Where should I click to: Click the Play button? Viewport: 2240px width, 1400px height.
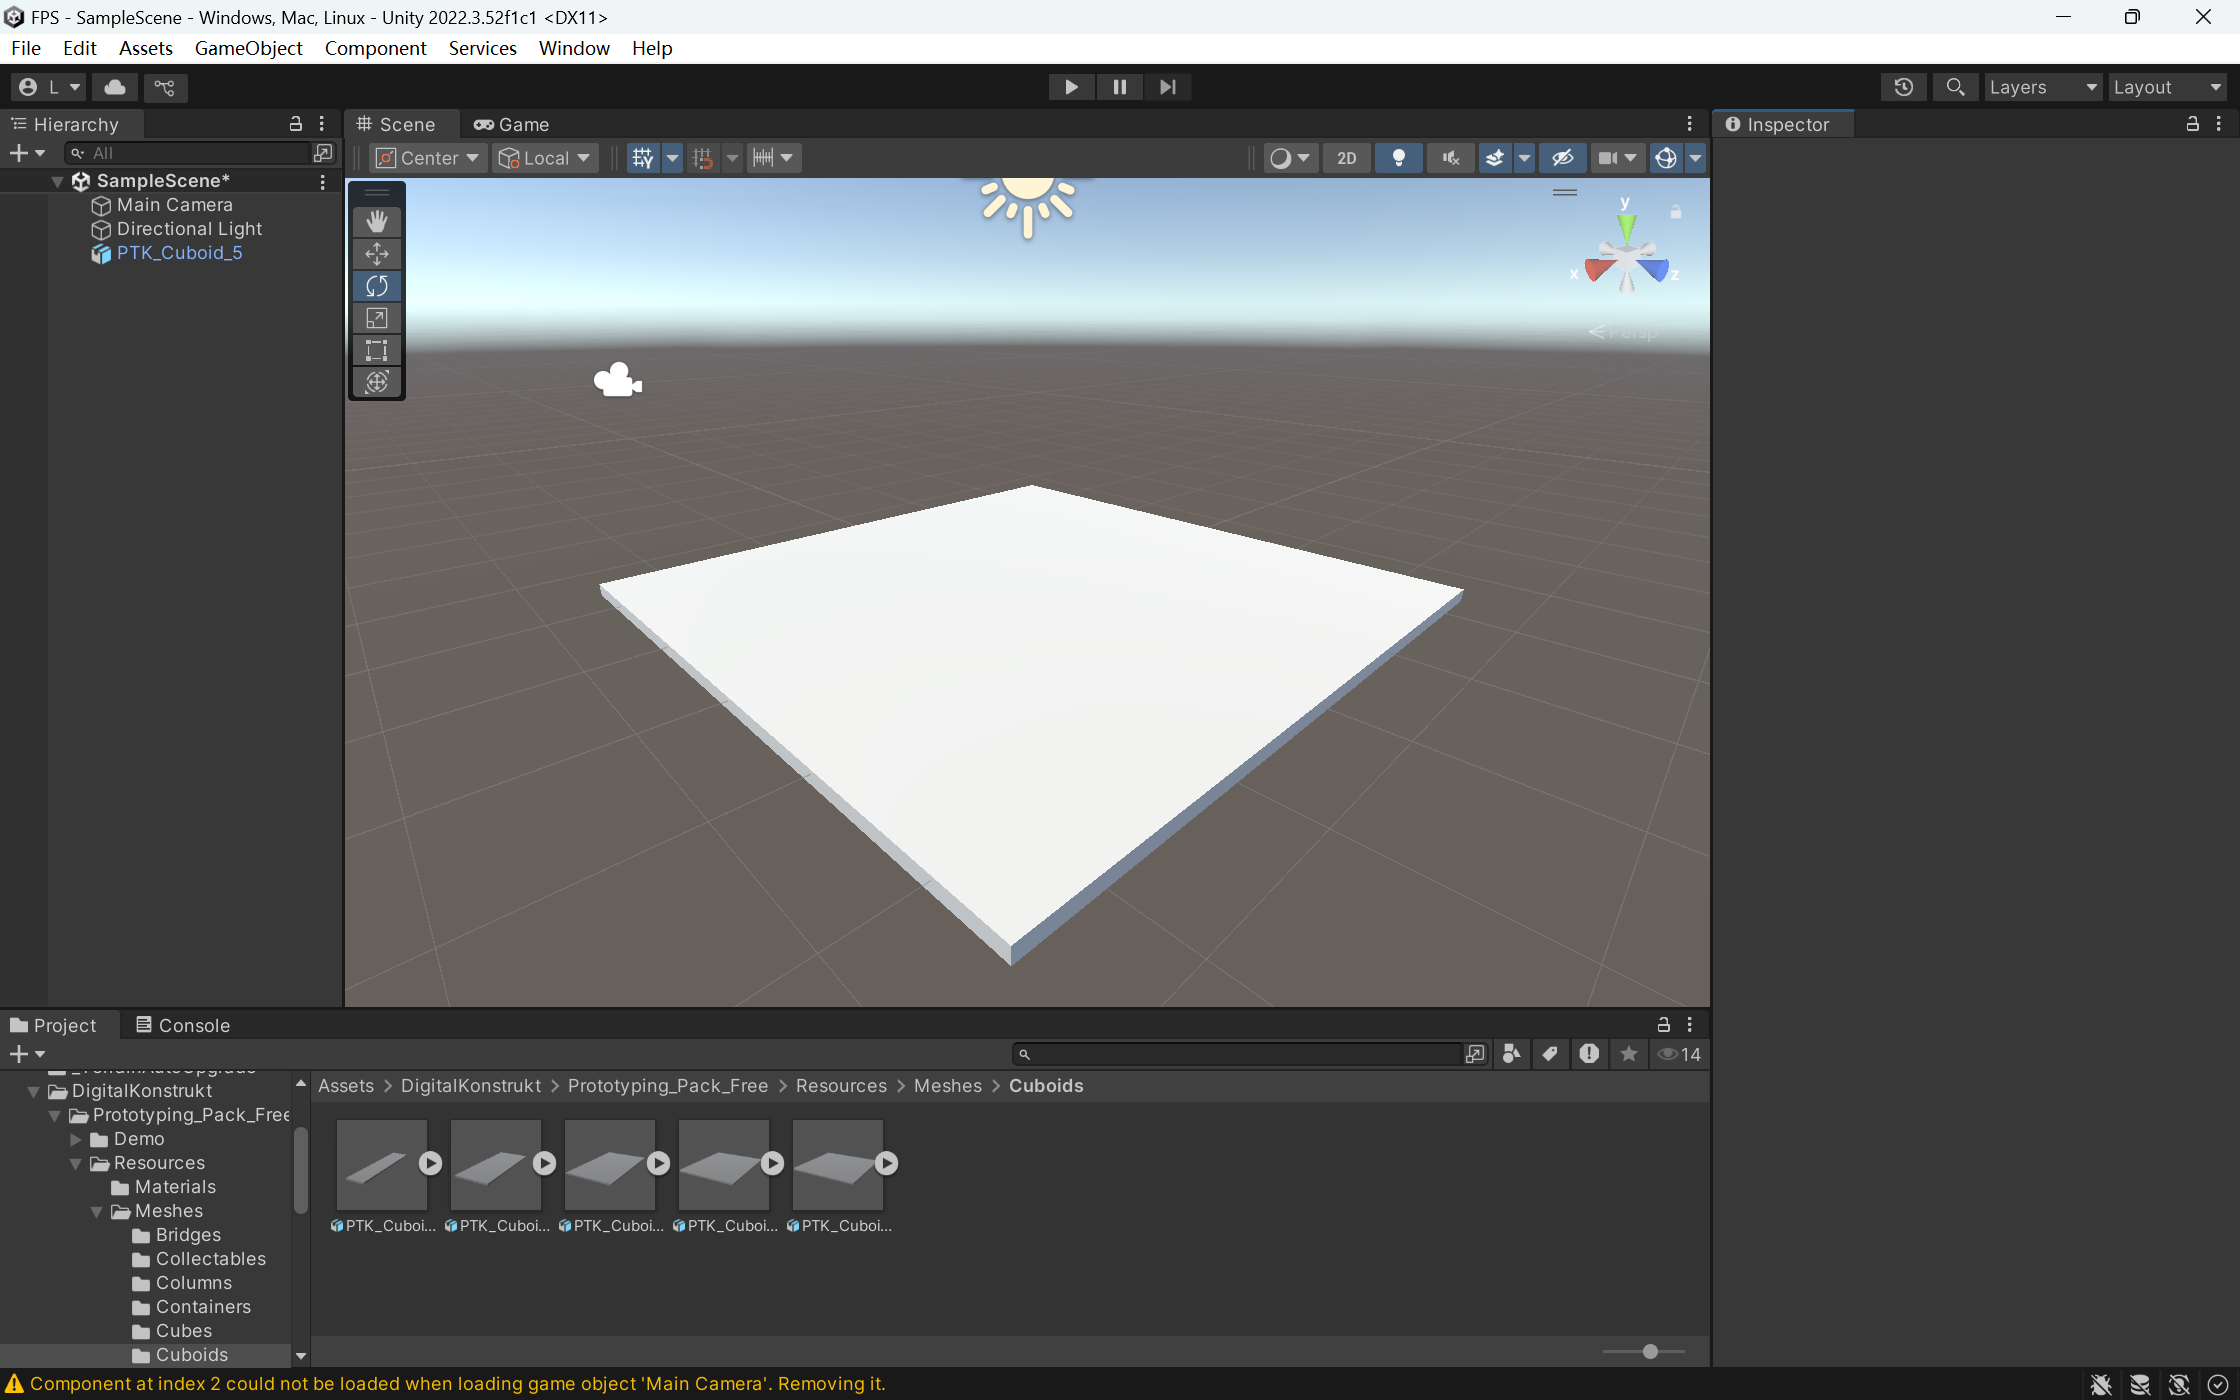[x=1071, y=87]
